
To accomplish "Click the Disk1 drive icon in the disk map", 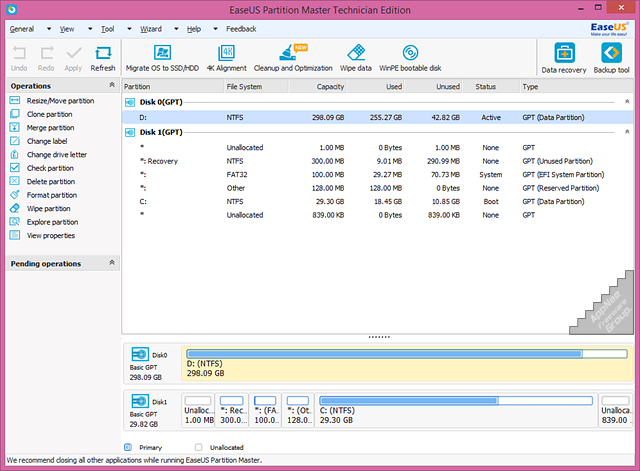I will click(140, 401).
